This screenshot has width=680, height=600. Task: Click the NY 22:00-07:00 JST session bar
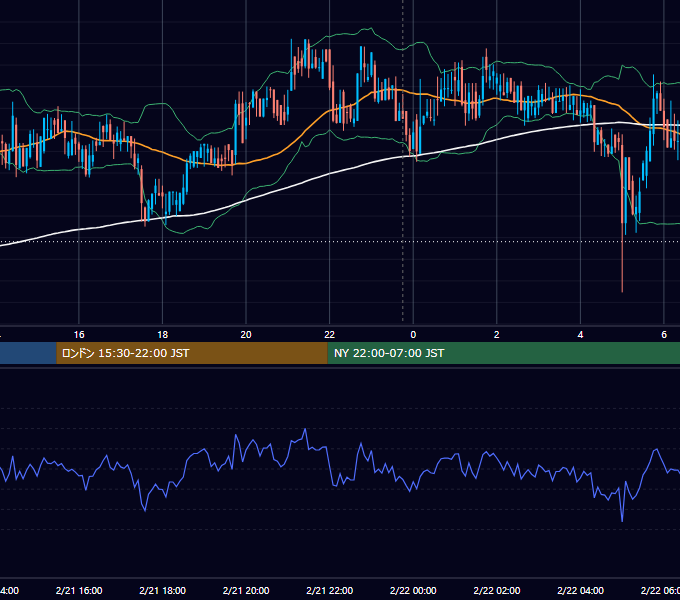click(x=503, y=353)
